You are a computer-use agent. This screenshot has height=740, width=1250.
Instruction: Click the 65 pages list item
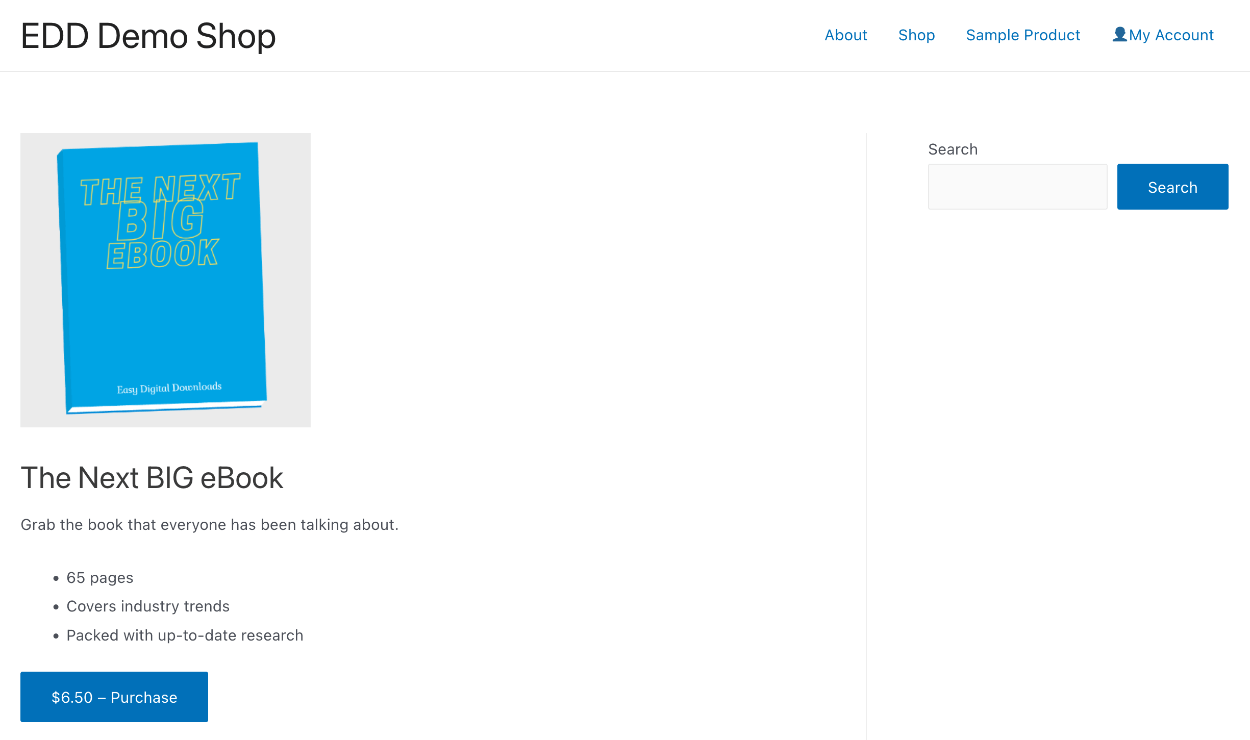[x=99, y=577]
